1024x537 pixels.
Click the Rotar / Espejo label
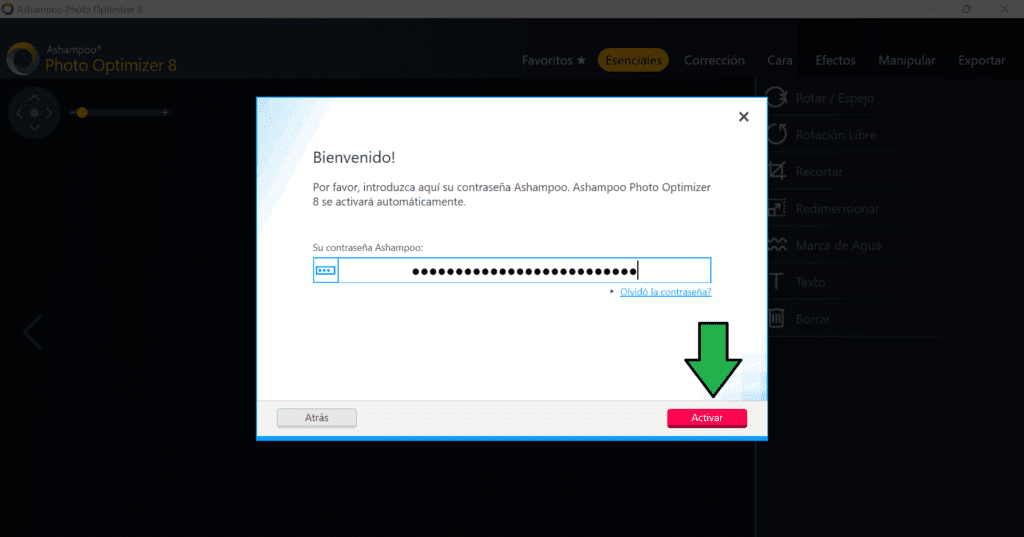click(835, 98)
